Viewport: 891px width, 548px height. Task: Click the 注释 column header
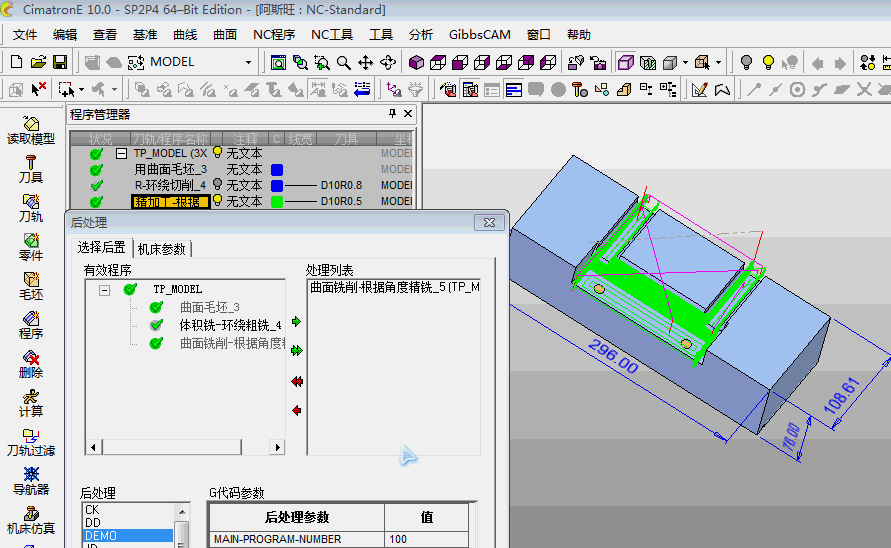[245, 139]
